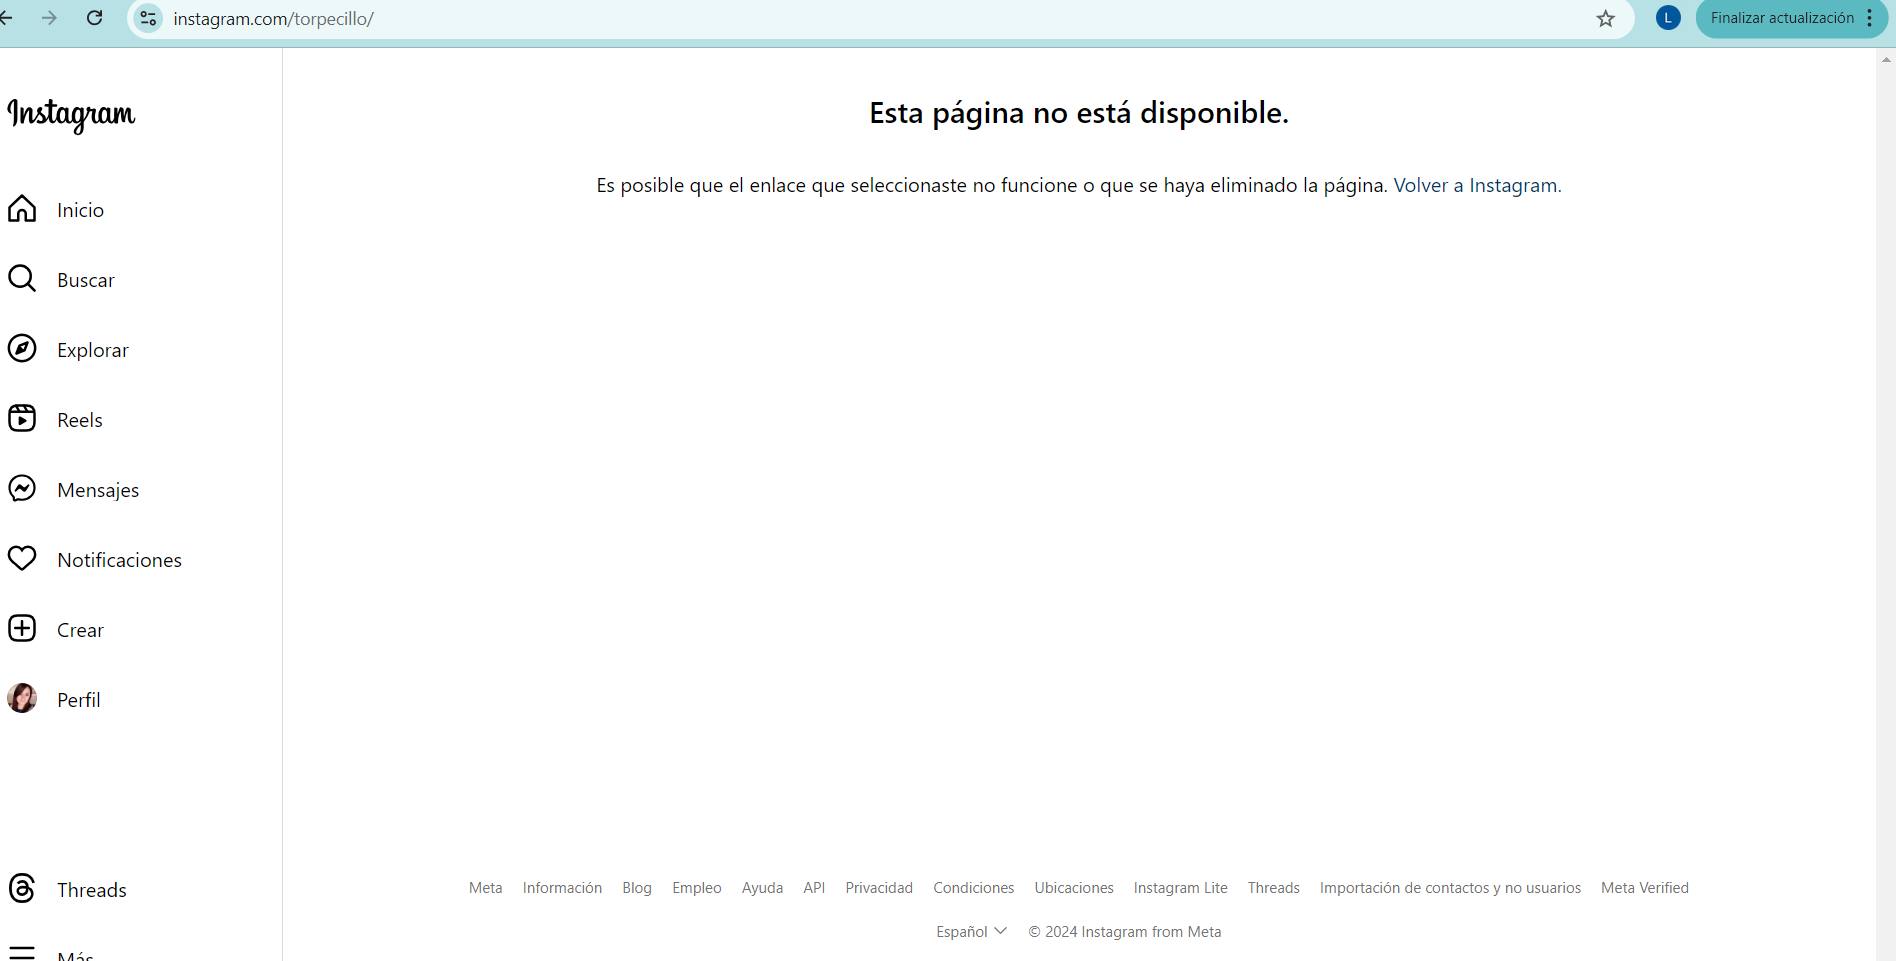Open the Empleo footer link
Image resolution: width=1896 pixels, height=961 pixels.
tap(697, 887)
